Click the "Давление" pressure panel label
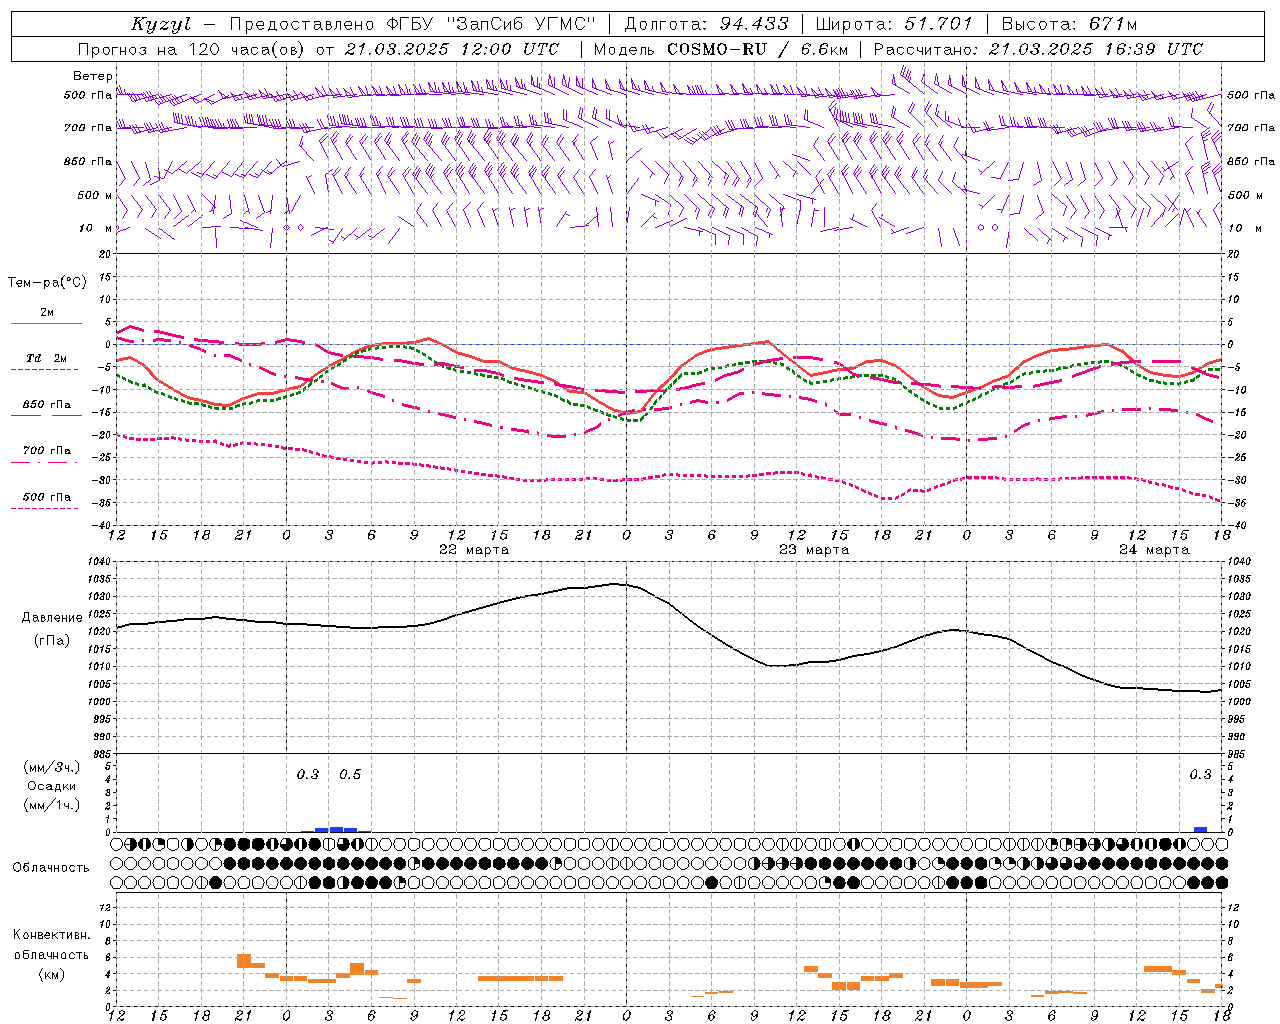Screen dimensions: 1280x1024 (51, 618)
